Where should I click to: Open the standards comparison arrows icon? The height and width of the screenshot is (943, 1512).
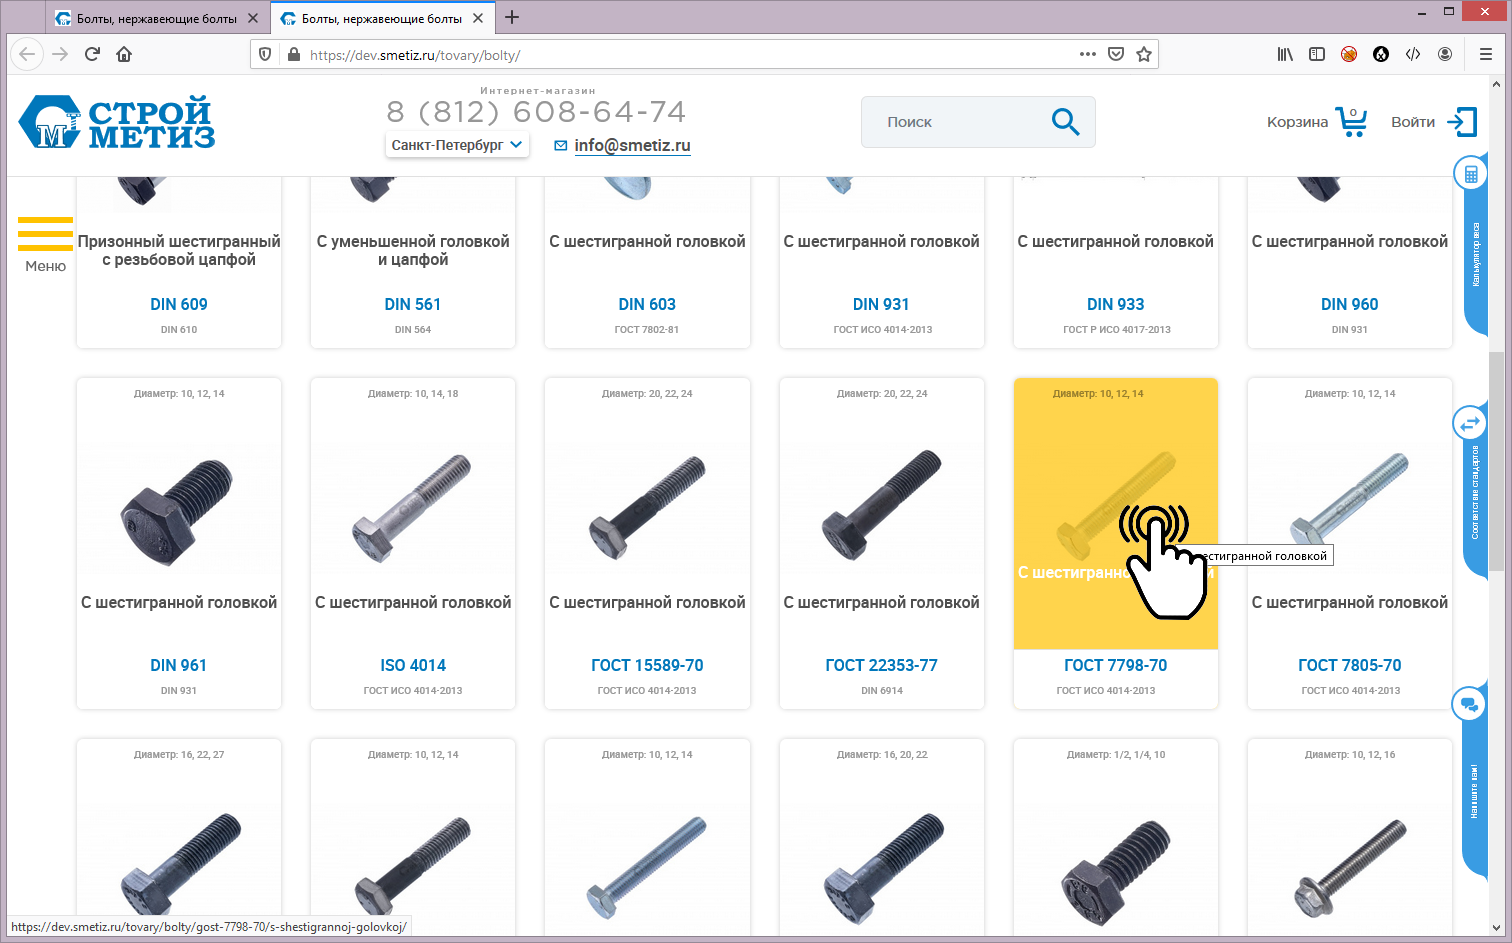tap(1469, 424)
